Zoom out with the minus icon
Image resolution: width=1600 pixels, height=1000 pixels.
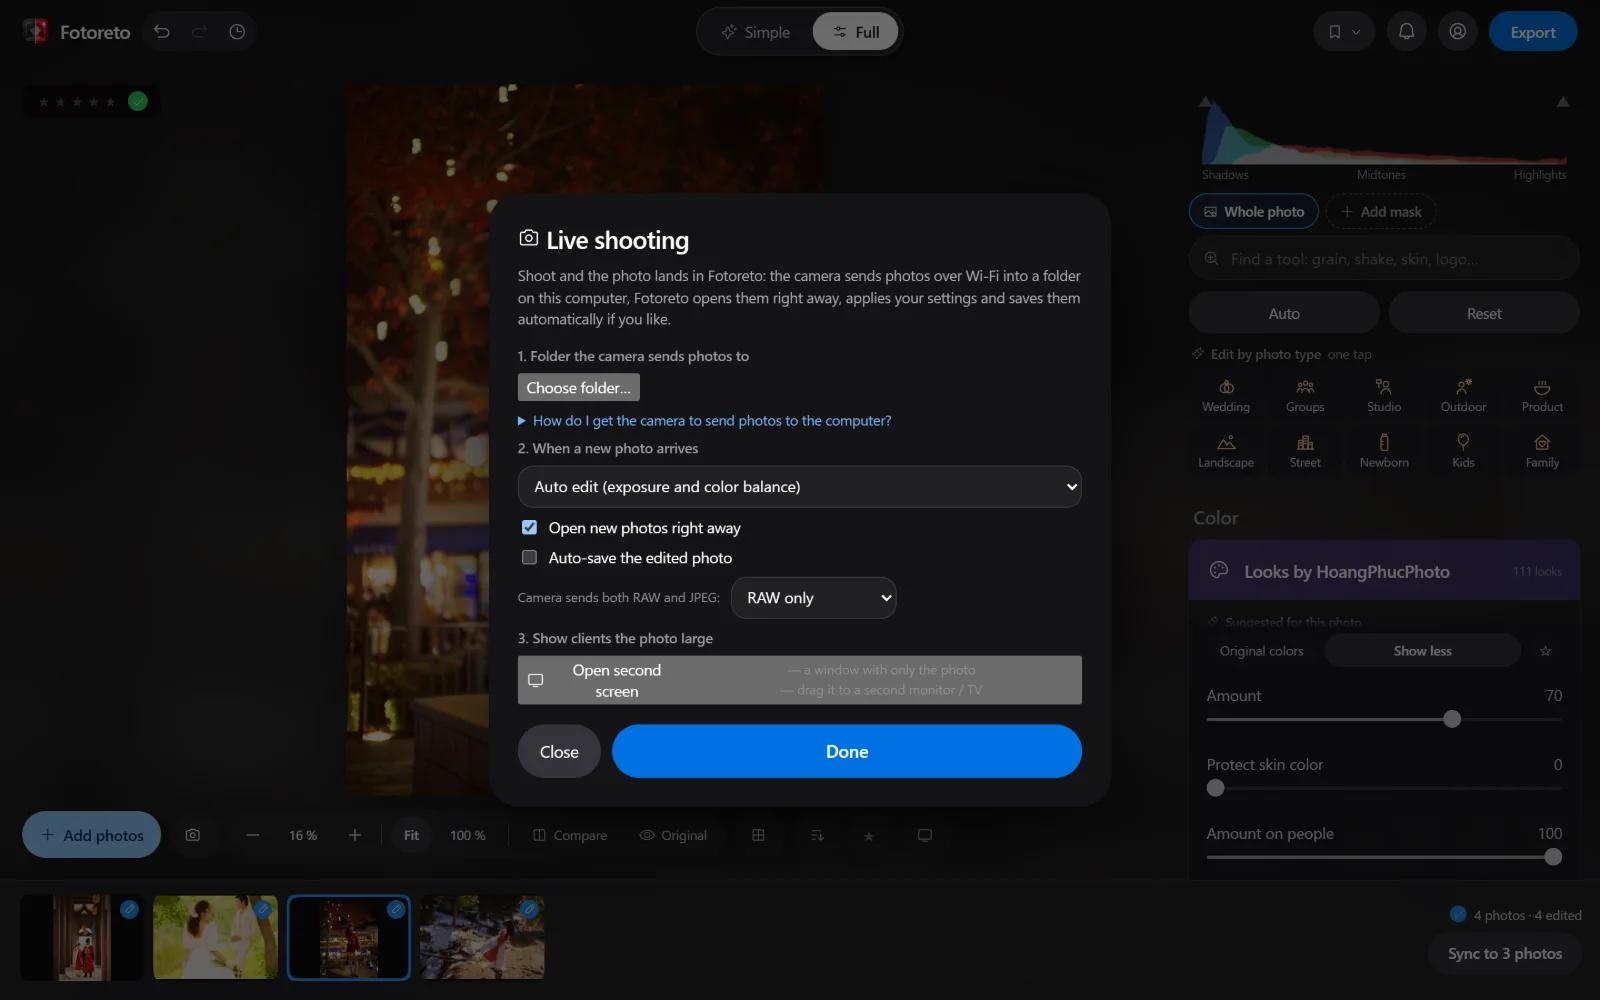click(253, 835)
